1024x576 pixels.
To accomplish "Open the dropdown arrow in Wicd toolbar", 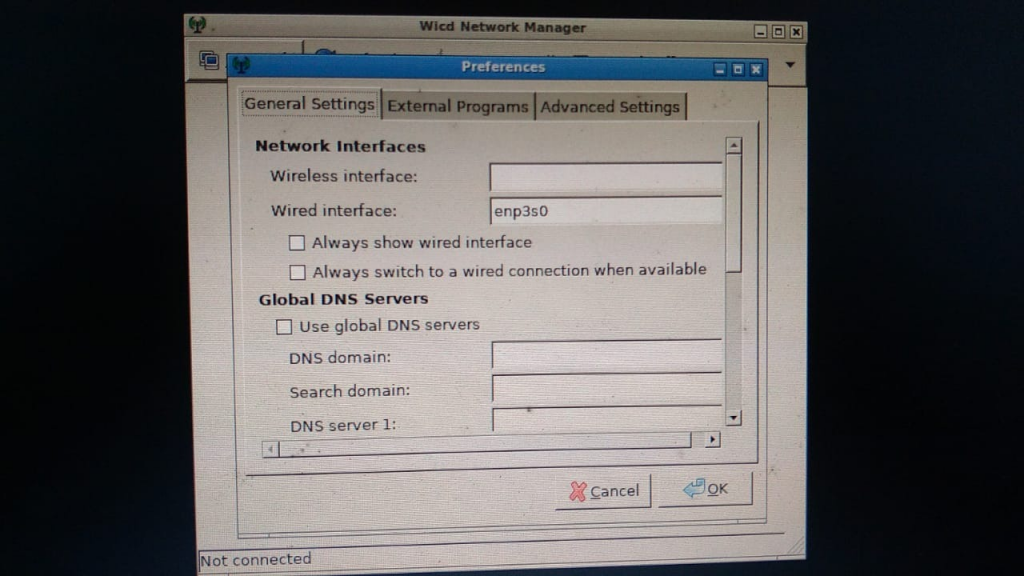I will pyautogui.click(x=790, y=65).
